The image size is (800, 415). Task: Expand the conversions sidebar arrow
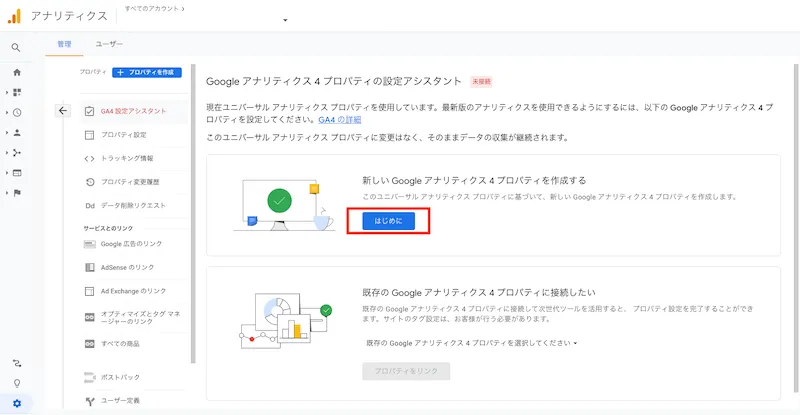[7, 193]
